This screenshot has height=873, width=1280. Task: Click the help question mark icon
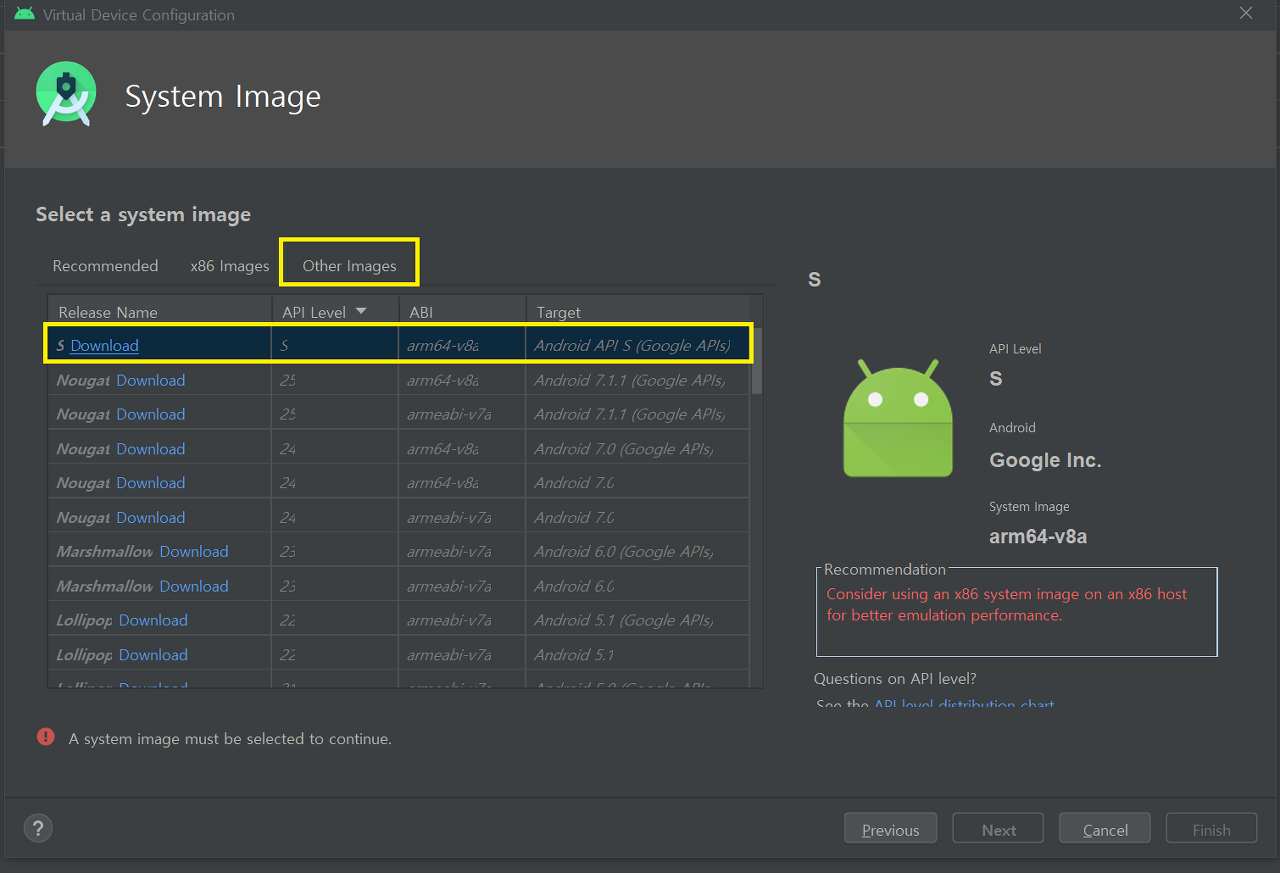click(38, 828)
